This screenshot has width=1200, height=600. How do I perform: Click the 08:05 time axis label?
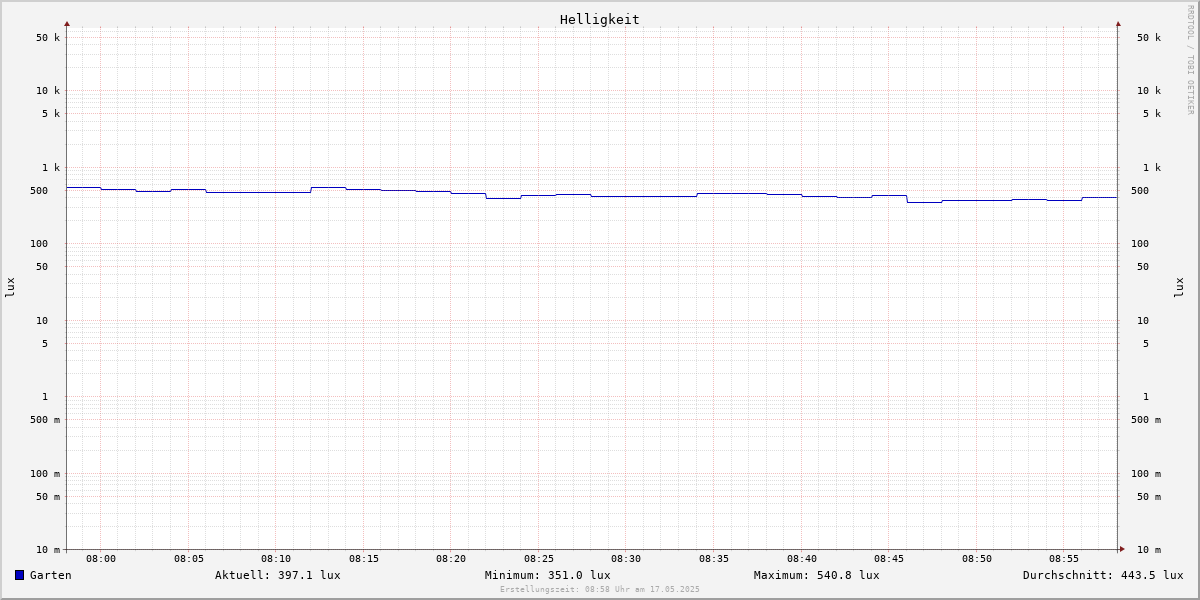click(189, 559)
